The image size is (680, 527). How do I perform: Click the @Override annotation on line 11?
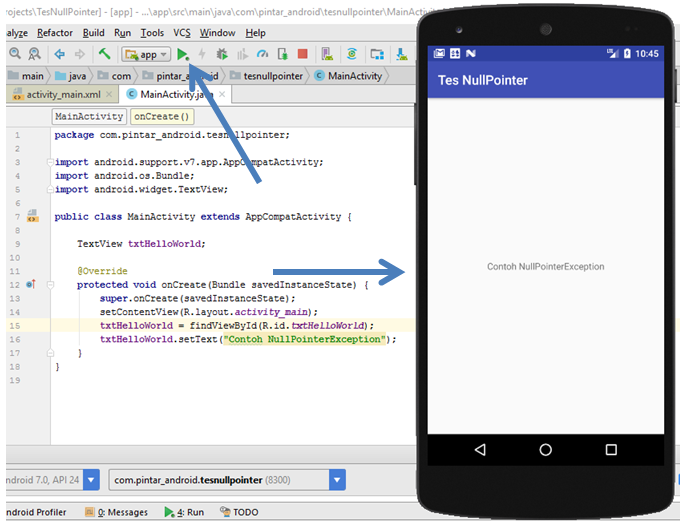(x=102, y=271)
